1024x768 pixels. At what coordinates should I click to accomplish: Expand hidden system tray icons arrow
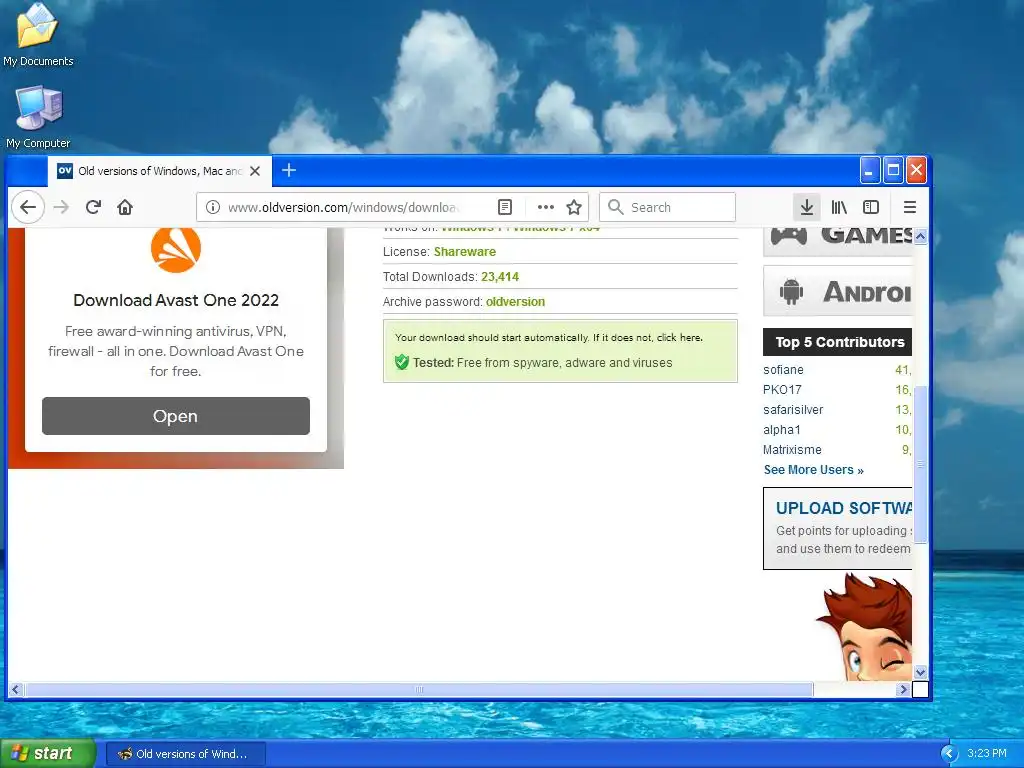point(949,754)
